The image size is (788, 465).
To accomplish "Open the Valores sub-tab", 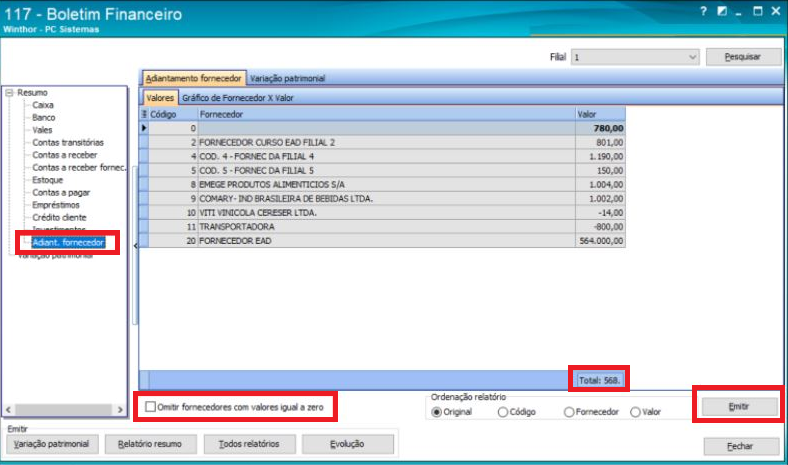I will (160, 98).
